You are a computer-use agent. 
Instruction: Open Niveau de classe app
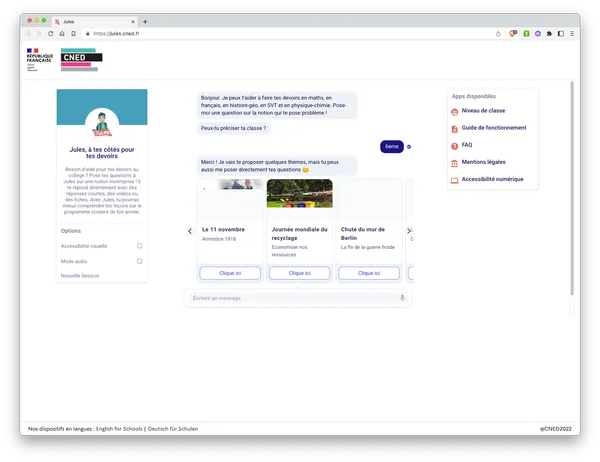(x=483, y=111)
